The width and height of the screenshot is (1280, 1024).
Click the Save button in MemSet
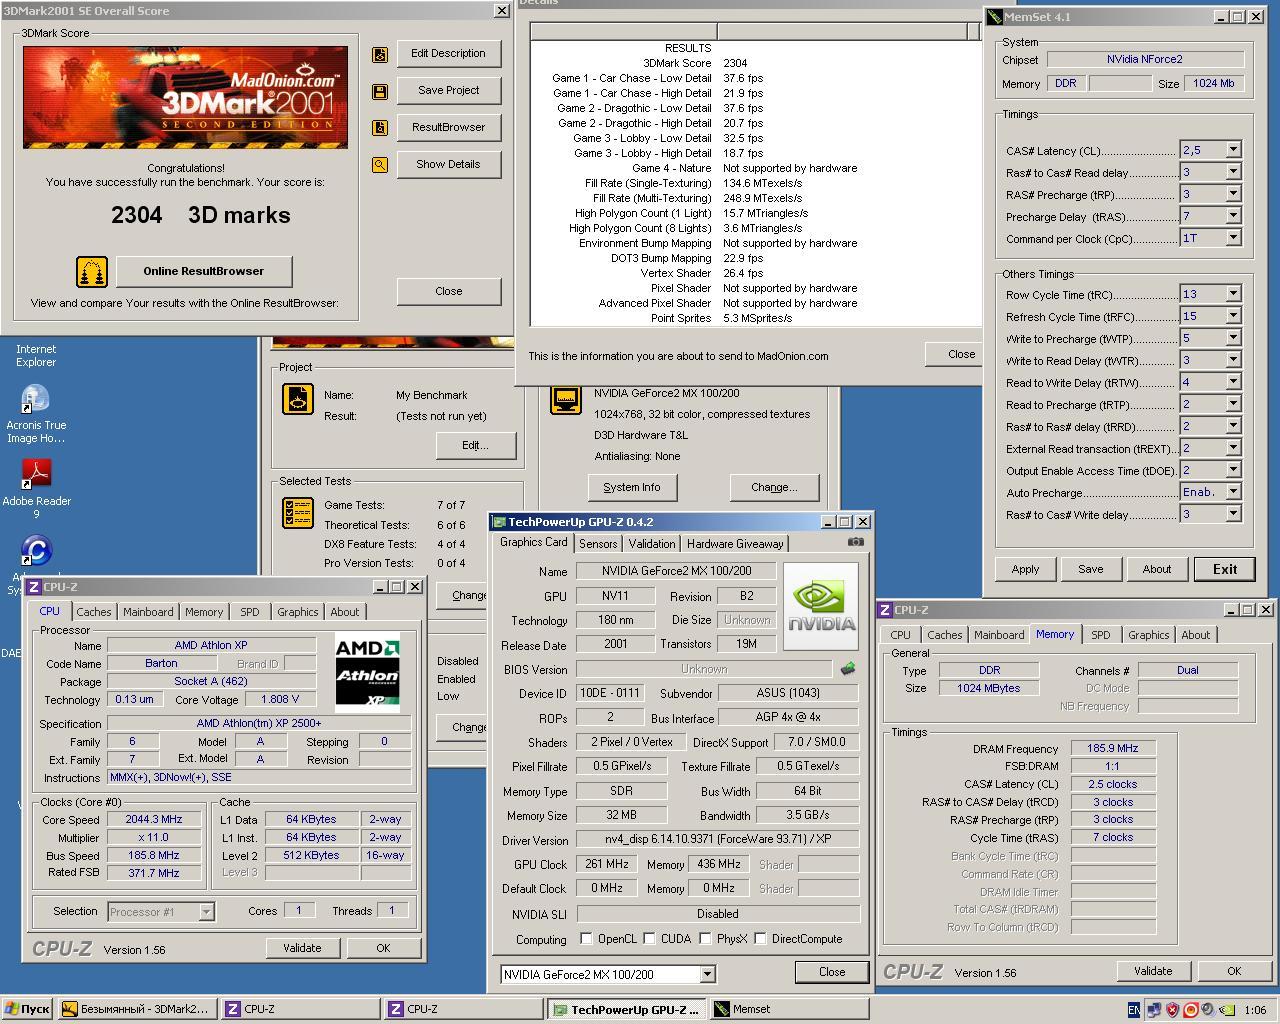[x=1091, y=569]
